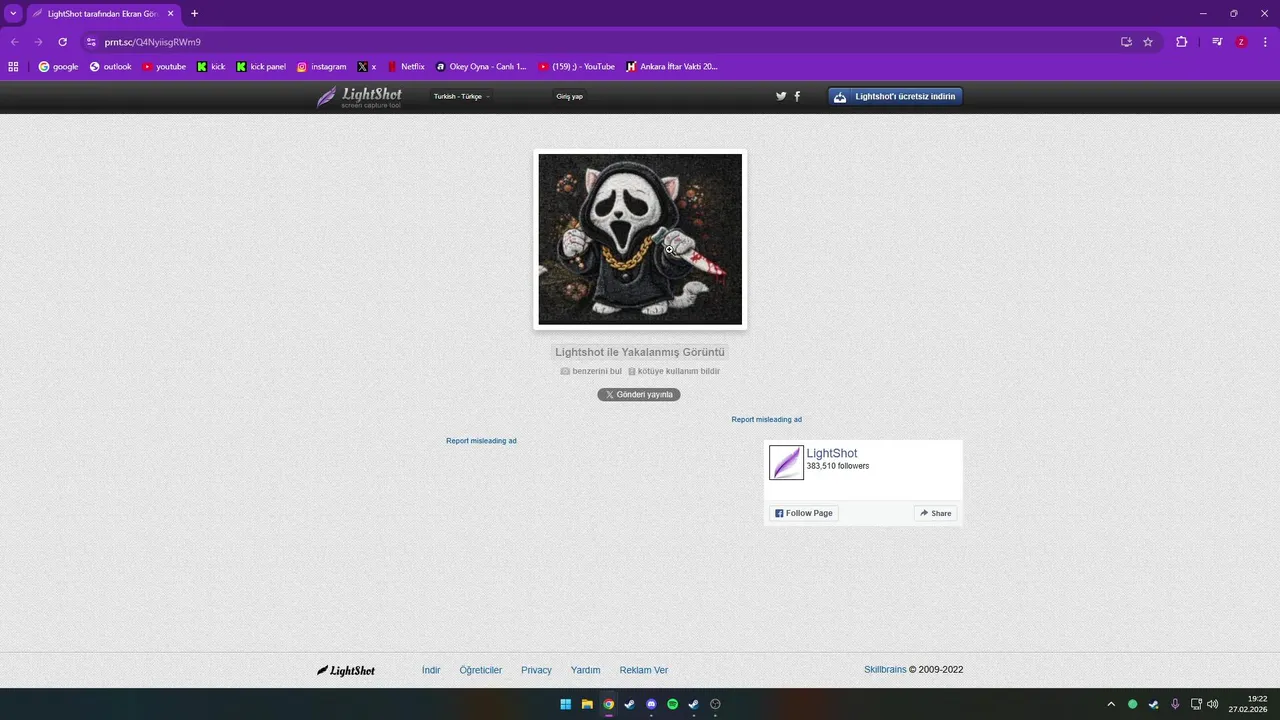Reload the page with the refresh icon

[62, 42]
